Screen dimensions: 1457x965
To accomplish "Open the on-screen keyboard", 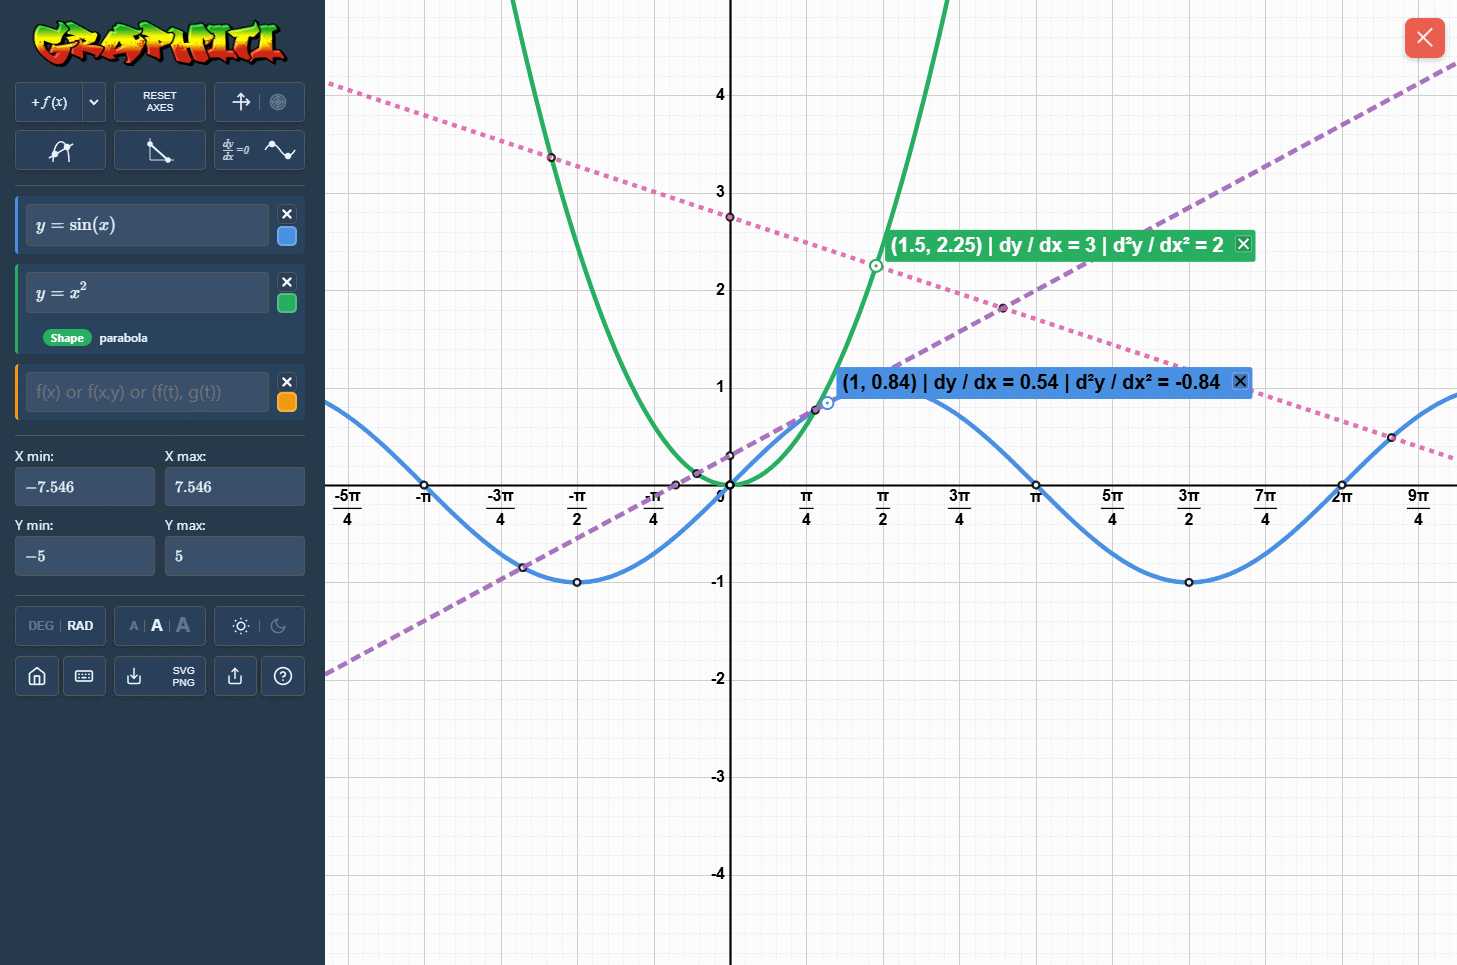I will coord(84,676).
